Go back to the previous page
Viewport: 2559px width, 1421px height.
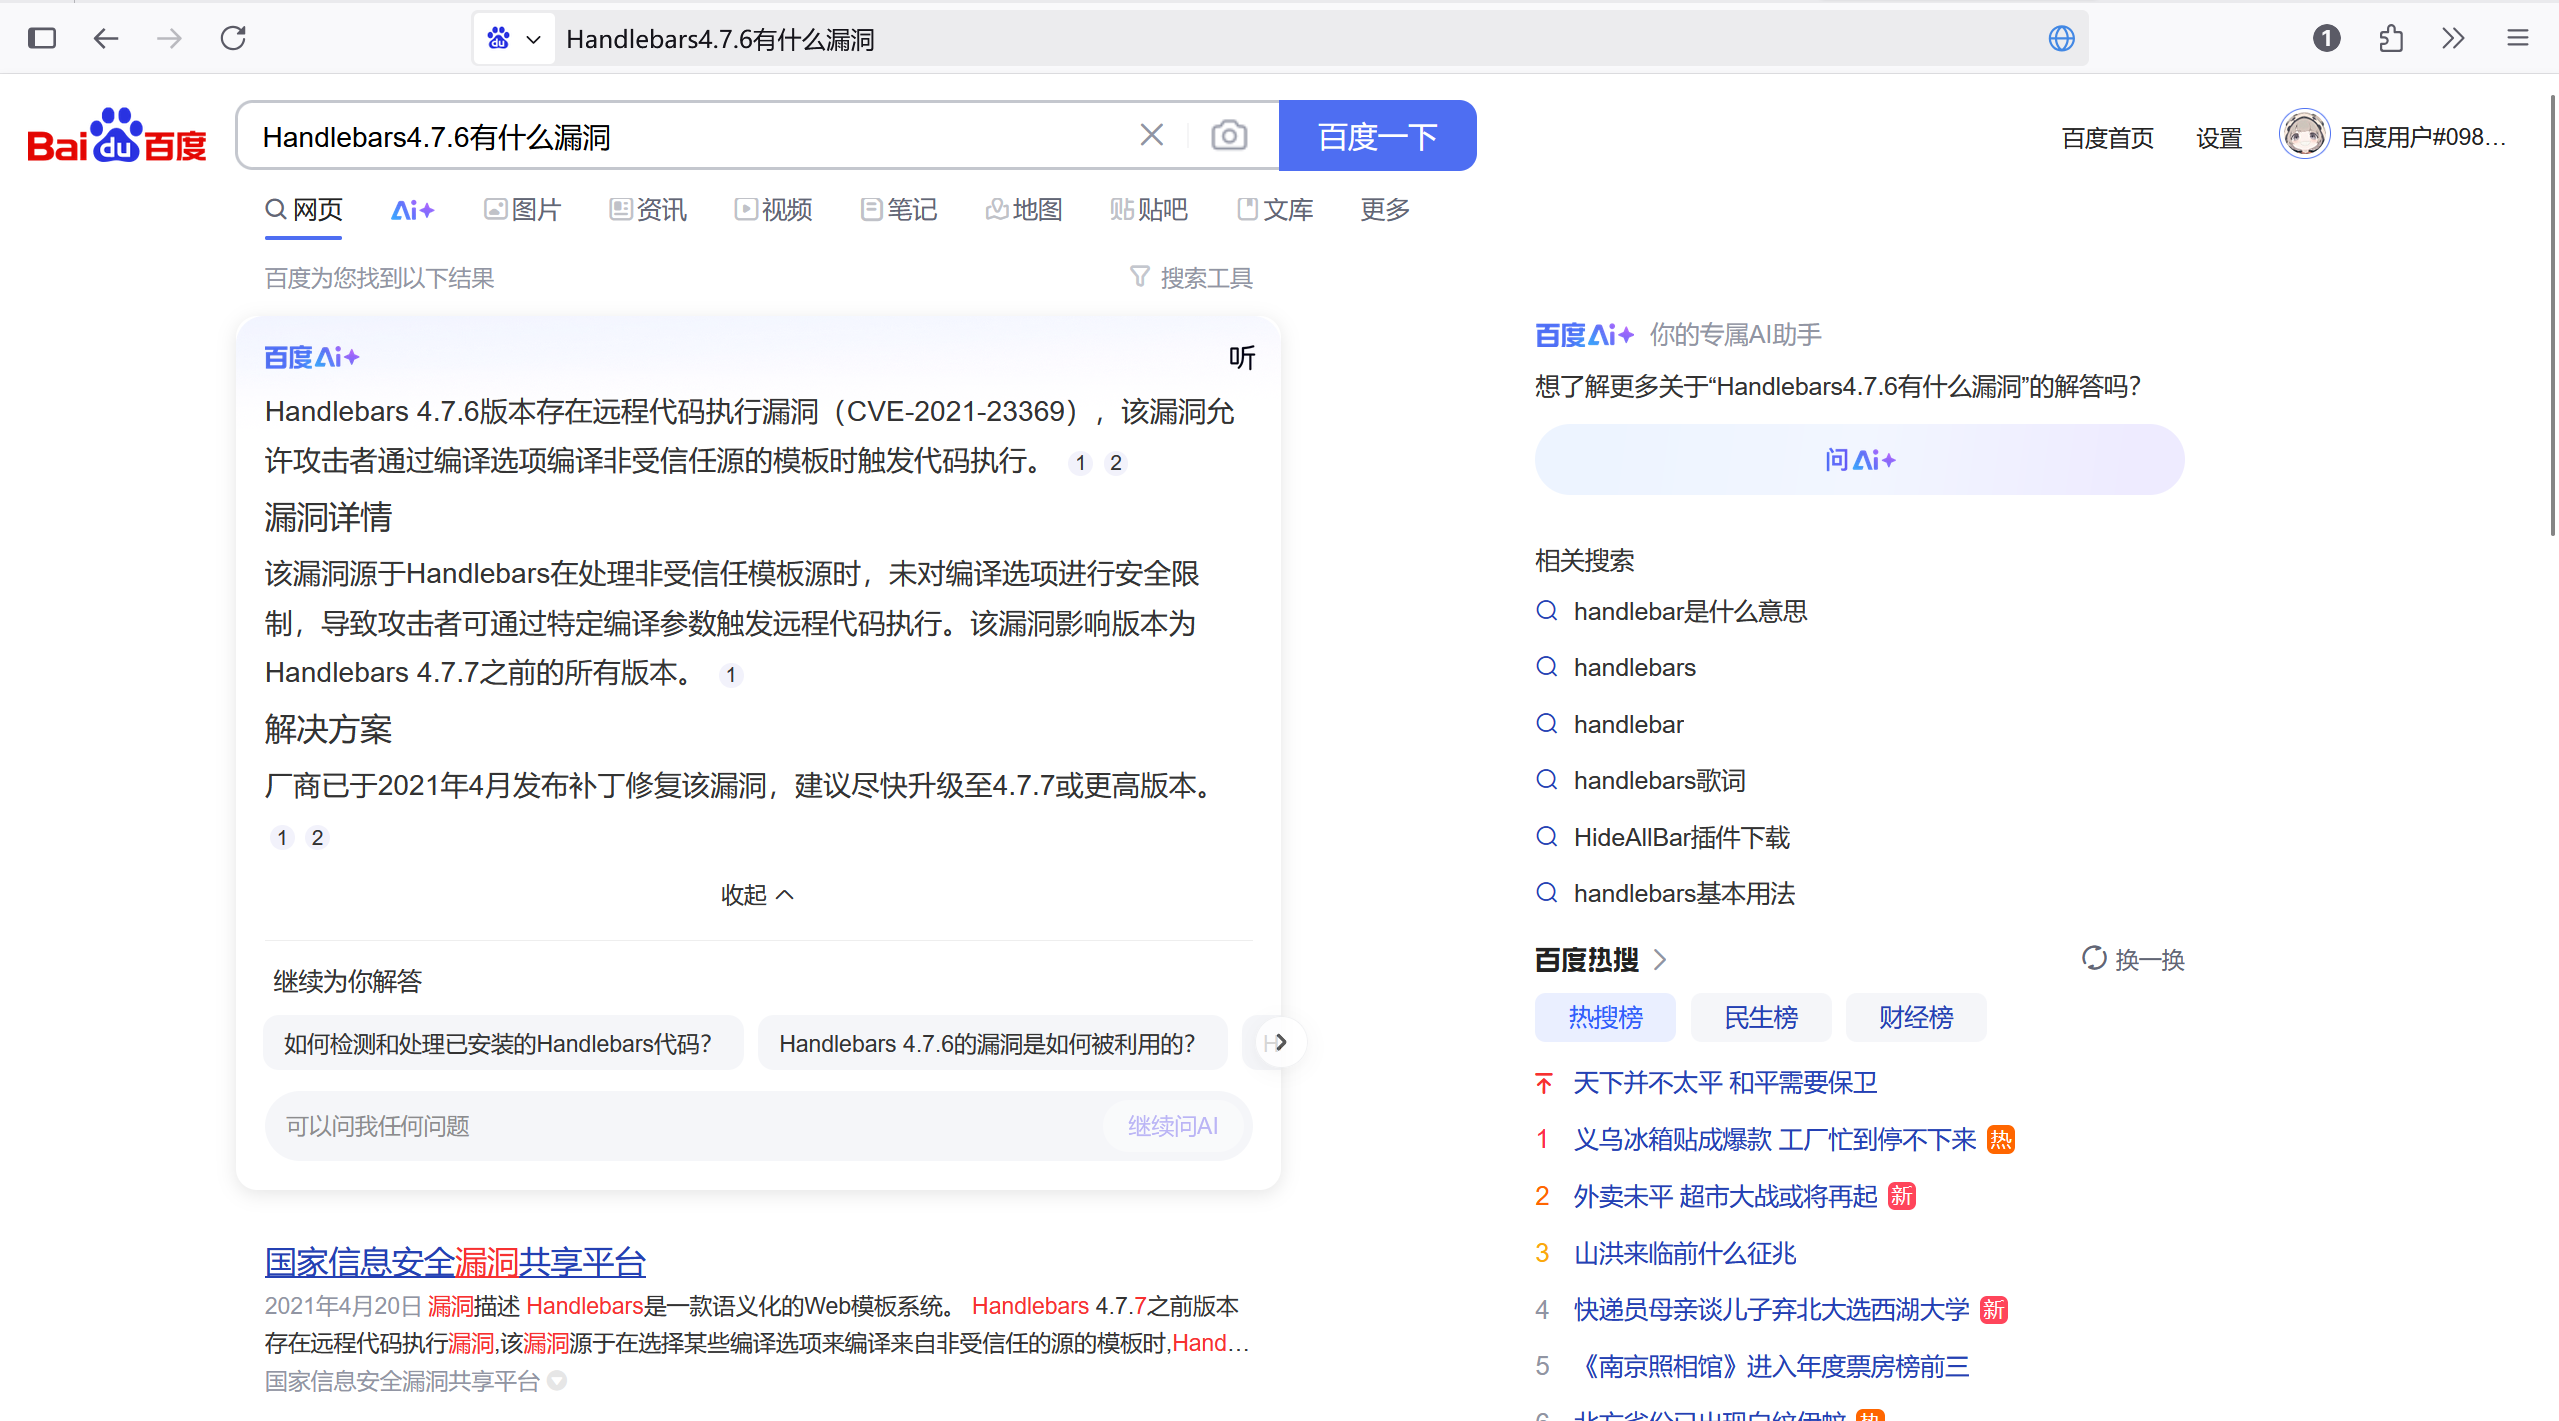106,39
